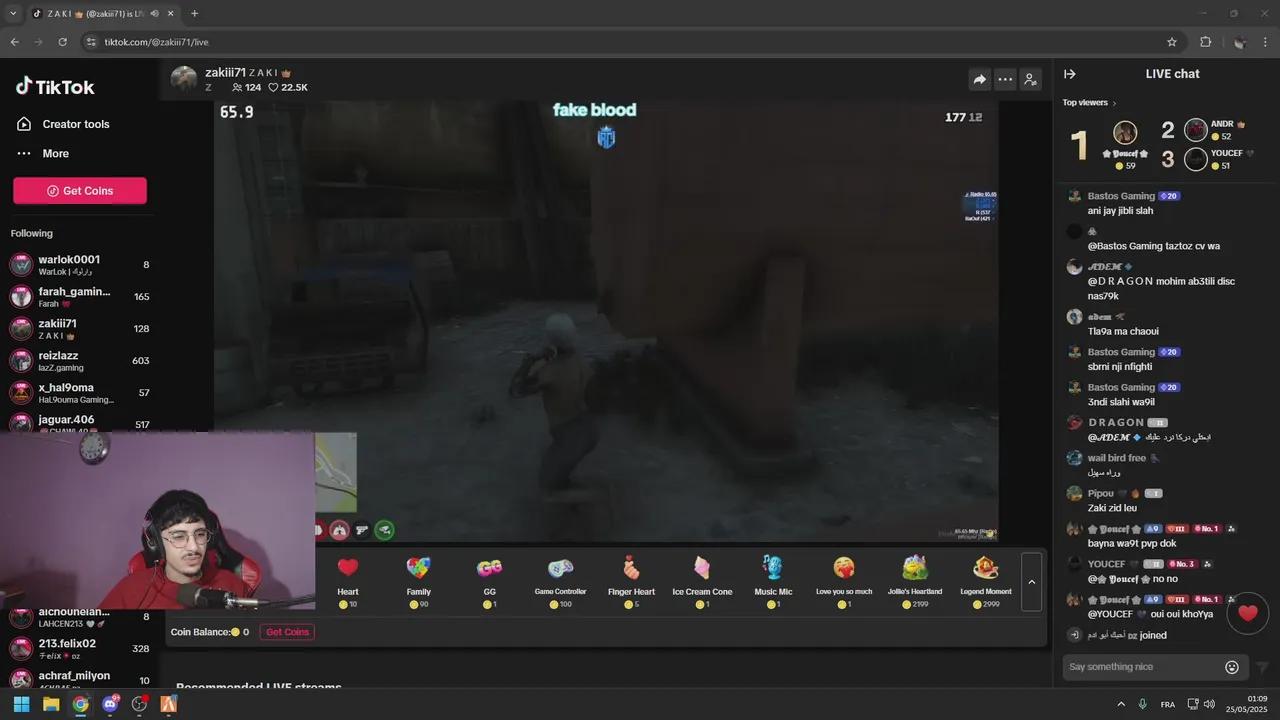Viewport: 1280px width, 720px height.
Task: Open Creator tools in sidebar
Action: (63, 124)
